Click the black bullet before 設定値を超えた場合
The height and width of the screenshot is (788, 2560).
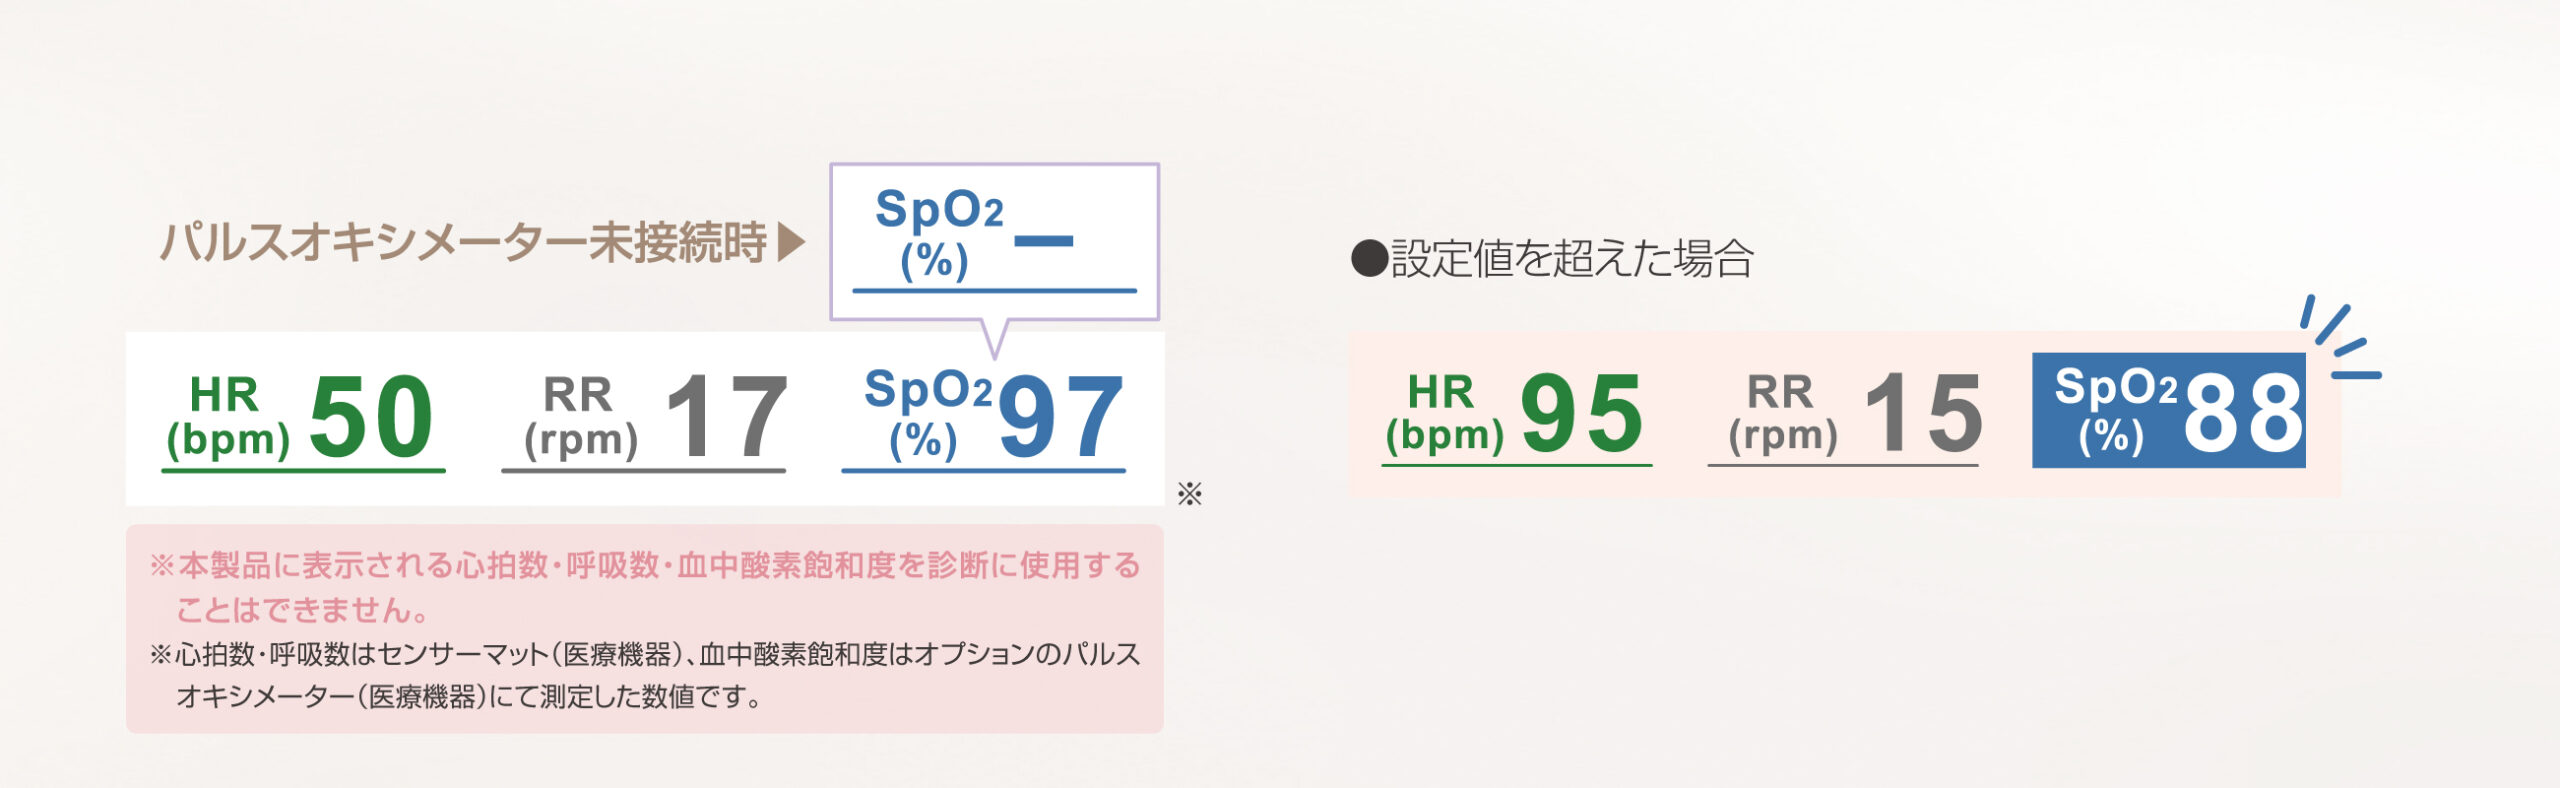coord(1368,259)
